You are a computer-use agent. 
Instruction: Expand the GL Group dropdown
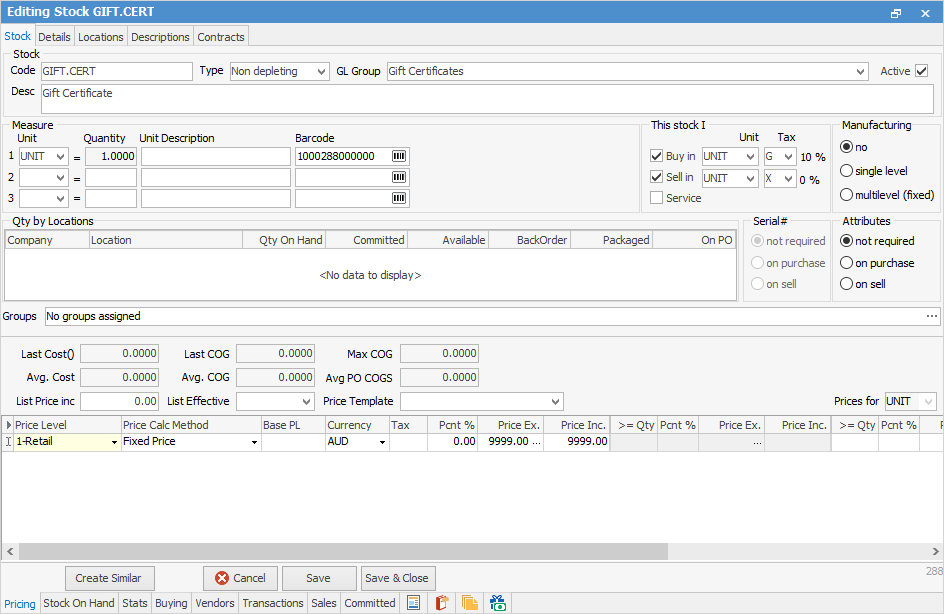tap(861, 72)
